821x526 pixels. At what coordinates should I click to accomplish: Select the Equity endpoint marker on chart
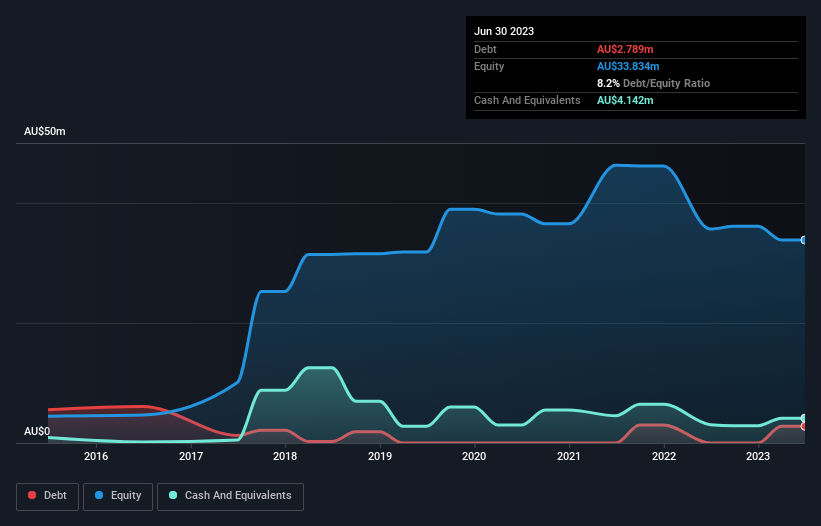click(804, 240)
